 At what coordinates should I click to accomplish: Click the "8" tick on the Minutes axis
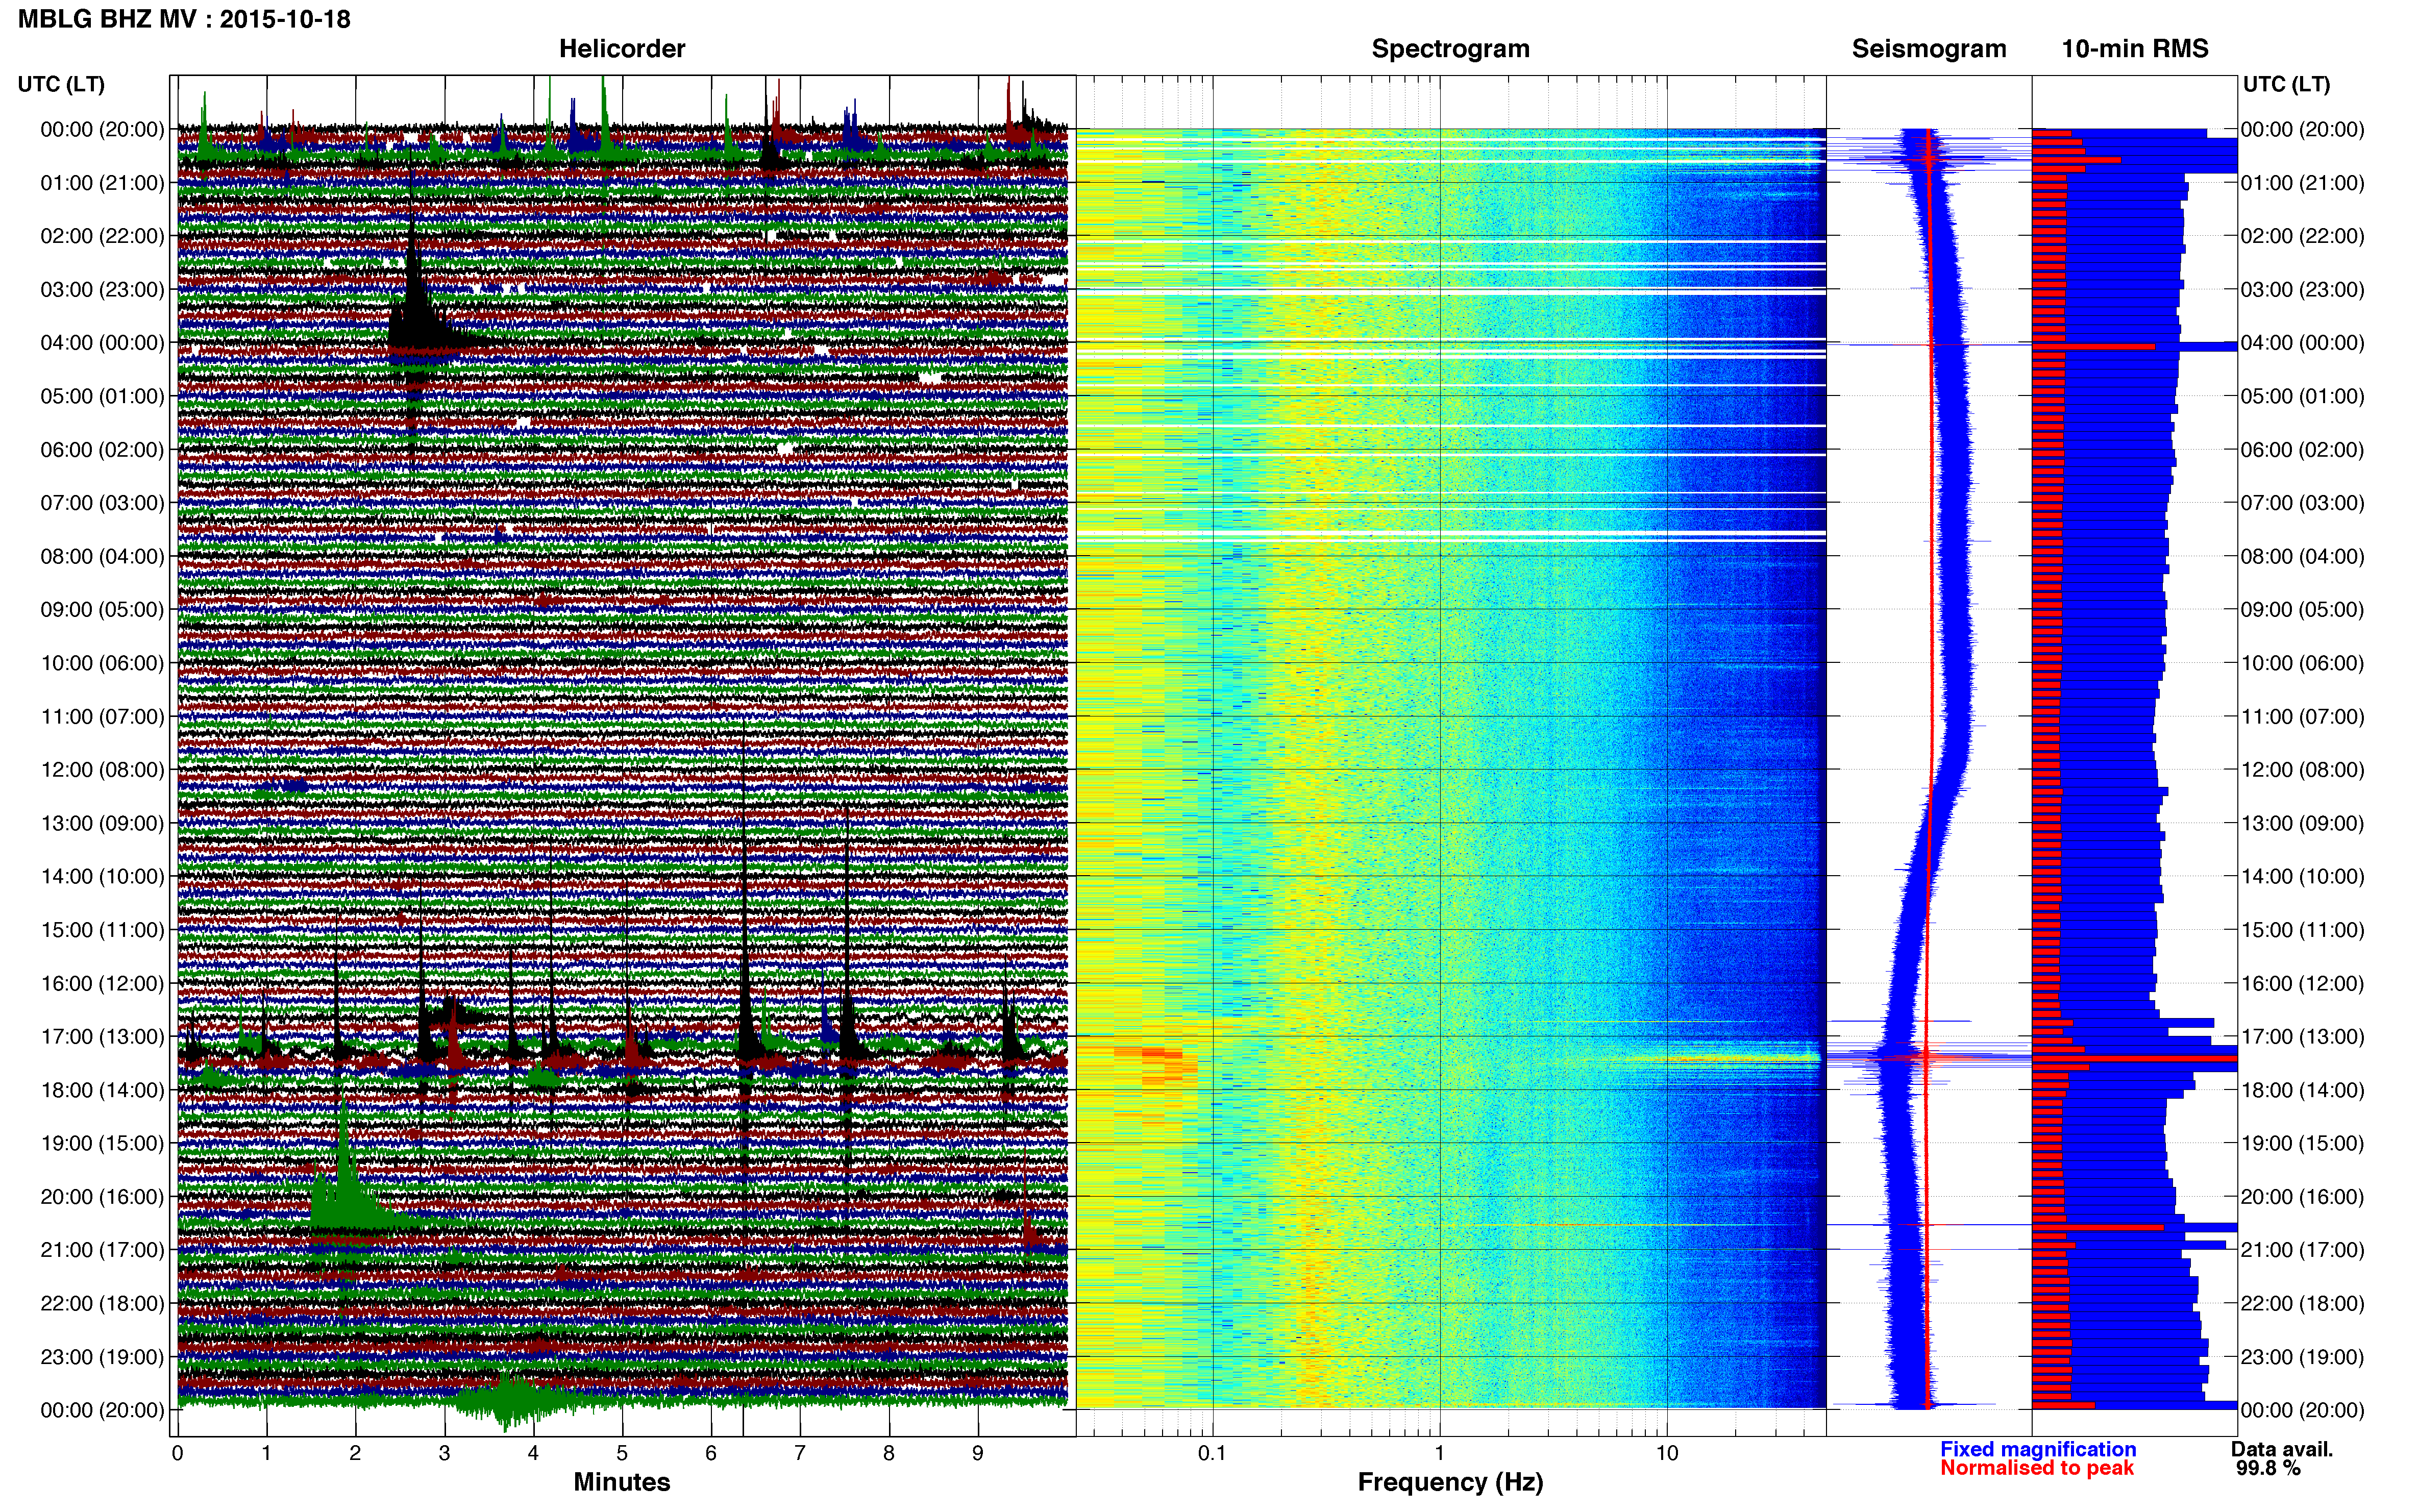coord(889,1453)
